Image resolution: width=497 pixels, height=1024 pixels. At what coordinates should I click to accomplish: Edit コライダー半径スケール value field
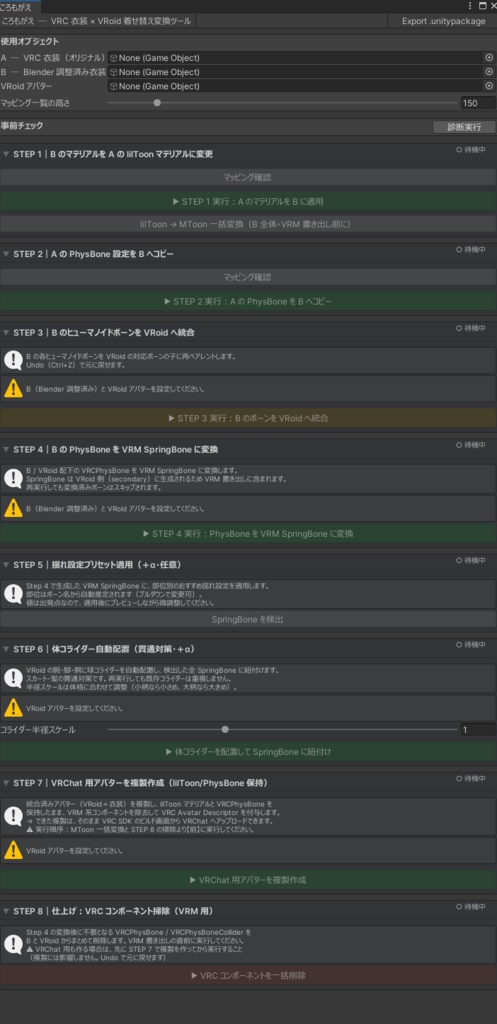coord(478,729)
